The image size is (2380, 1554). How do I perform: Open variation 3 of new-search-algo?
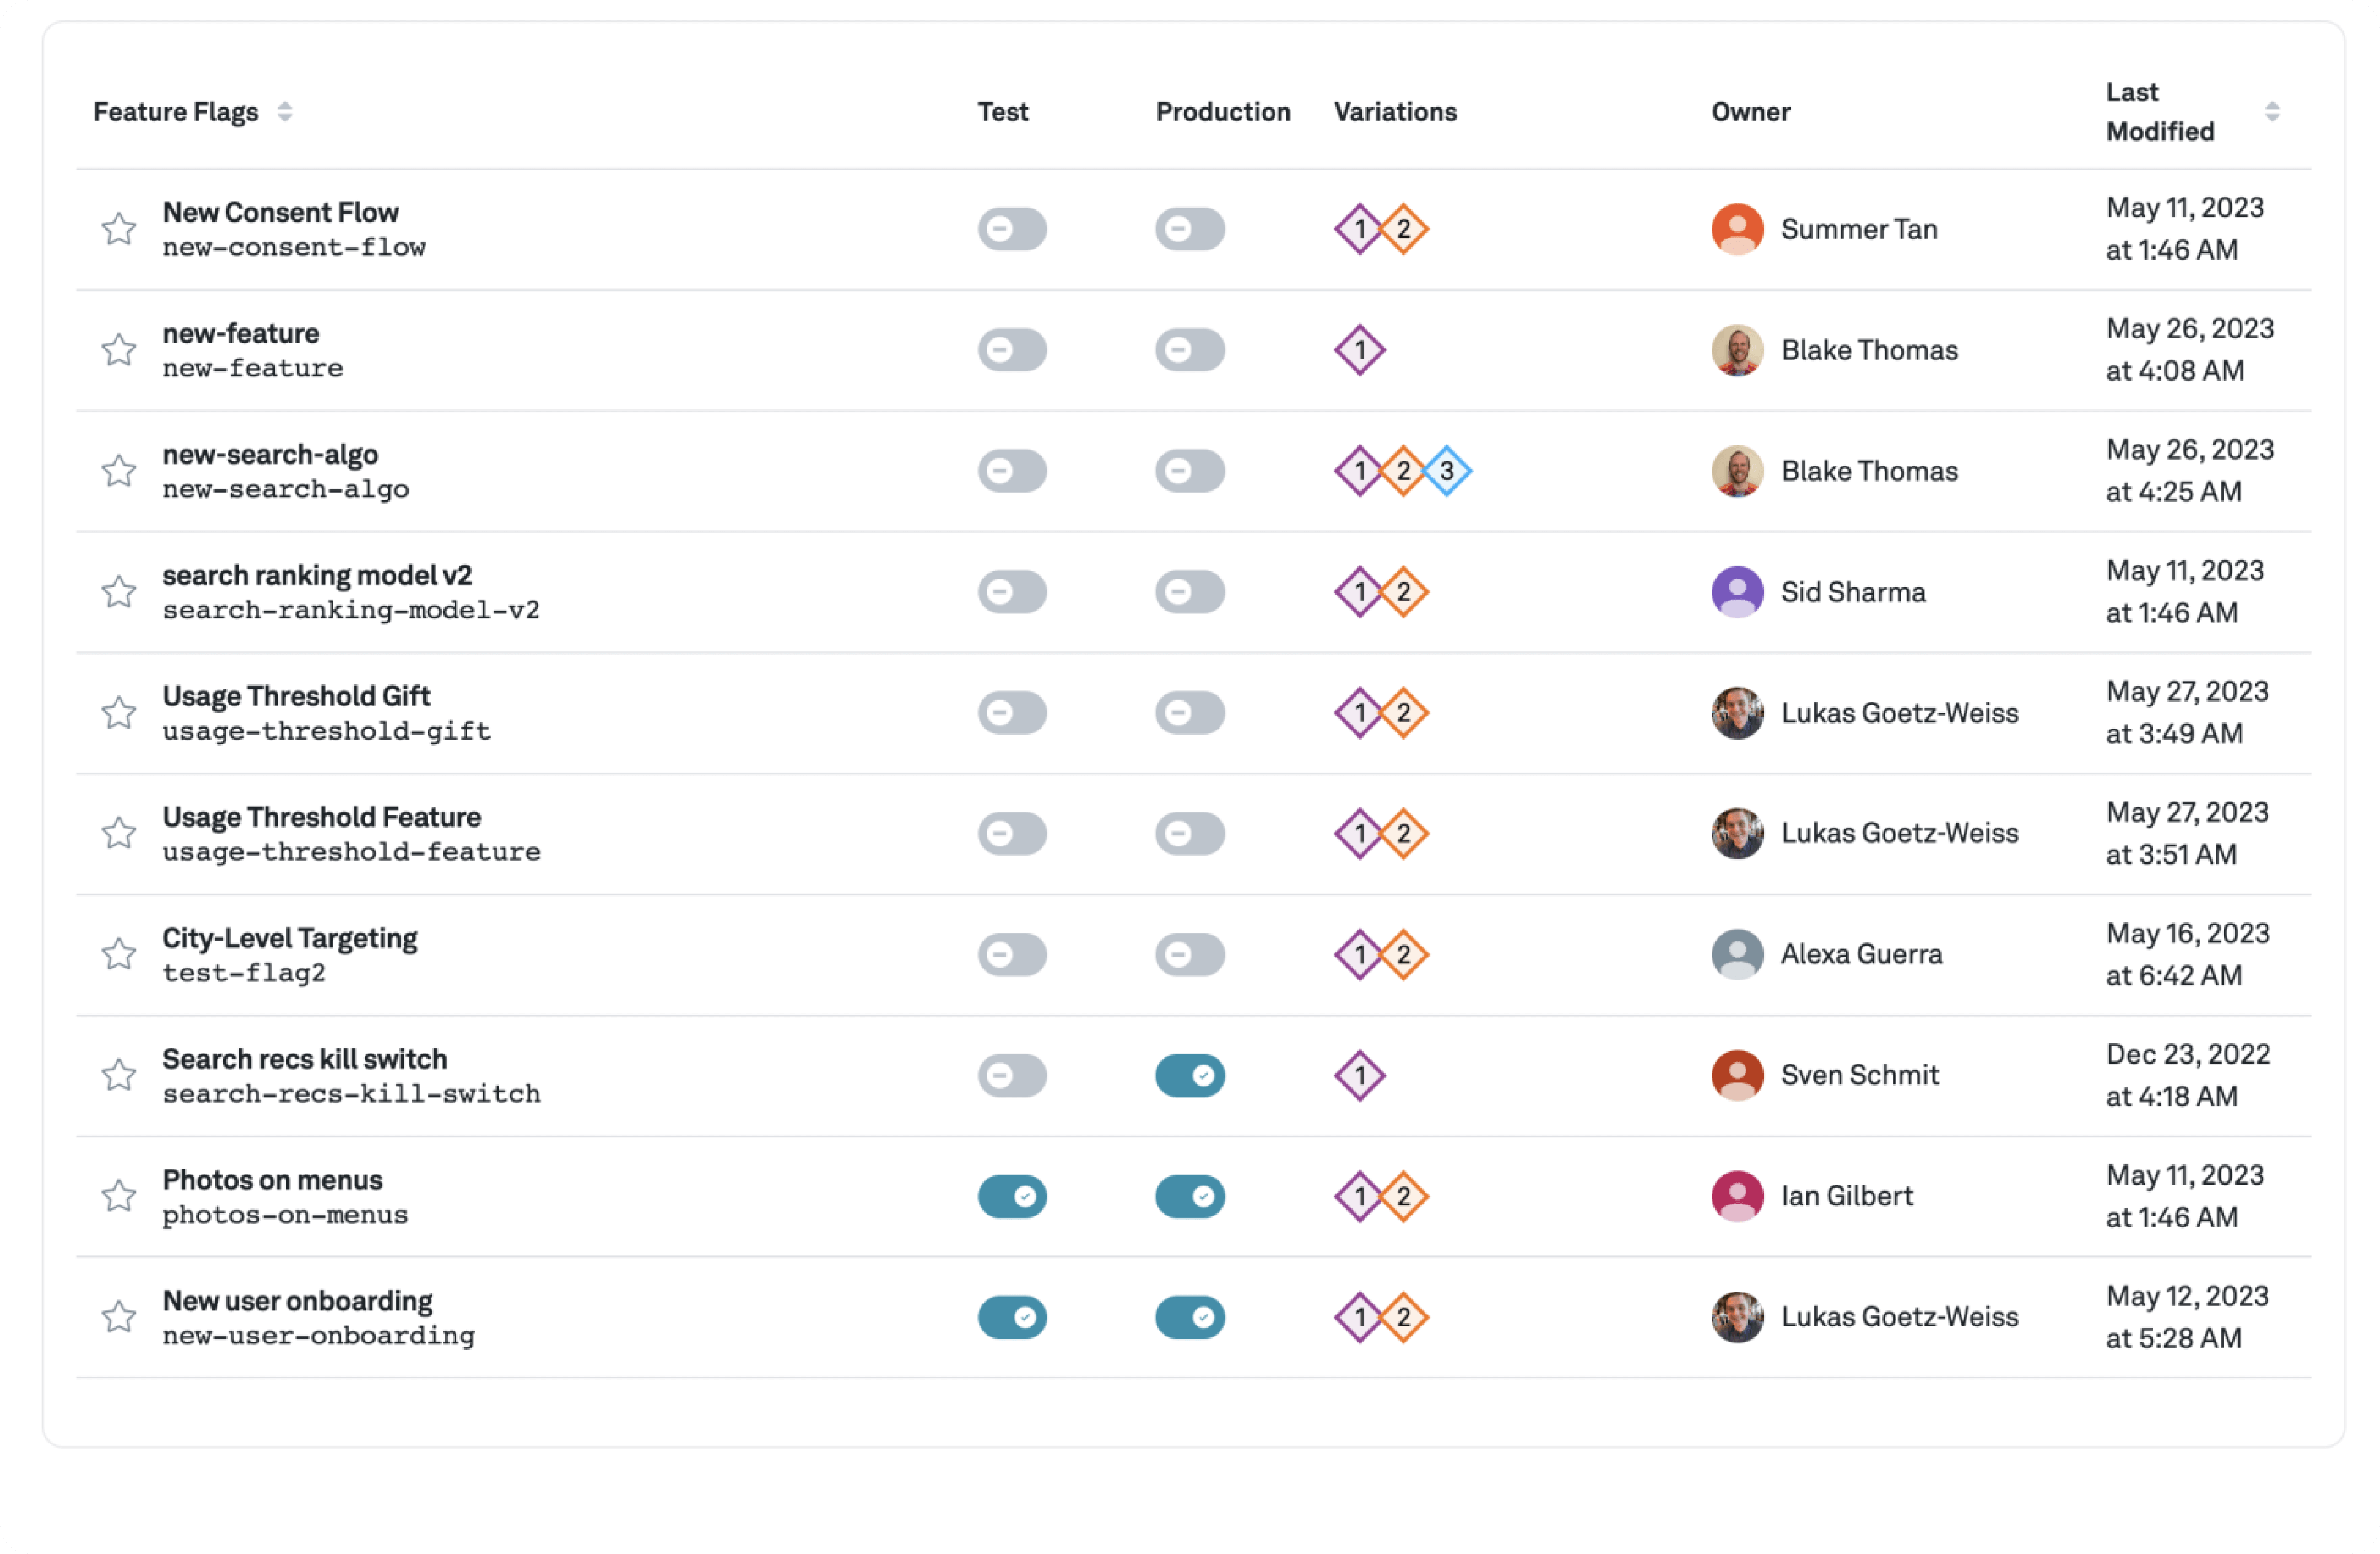point(1448,470)
